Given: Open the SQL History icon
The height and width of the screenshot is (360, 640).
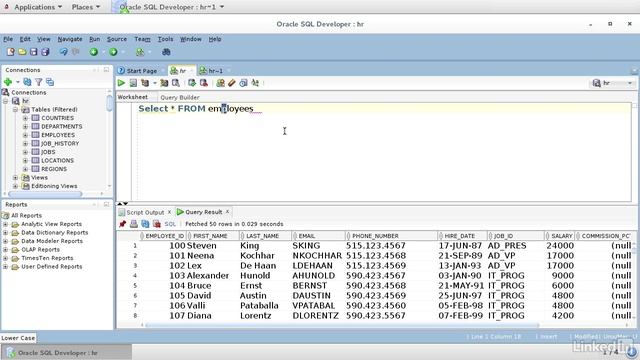Looking at the screenshot, I should [x=244, y=83].
